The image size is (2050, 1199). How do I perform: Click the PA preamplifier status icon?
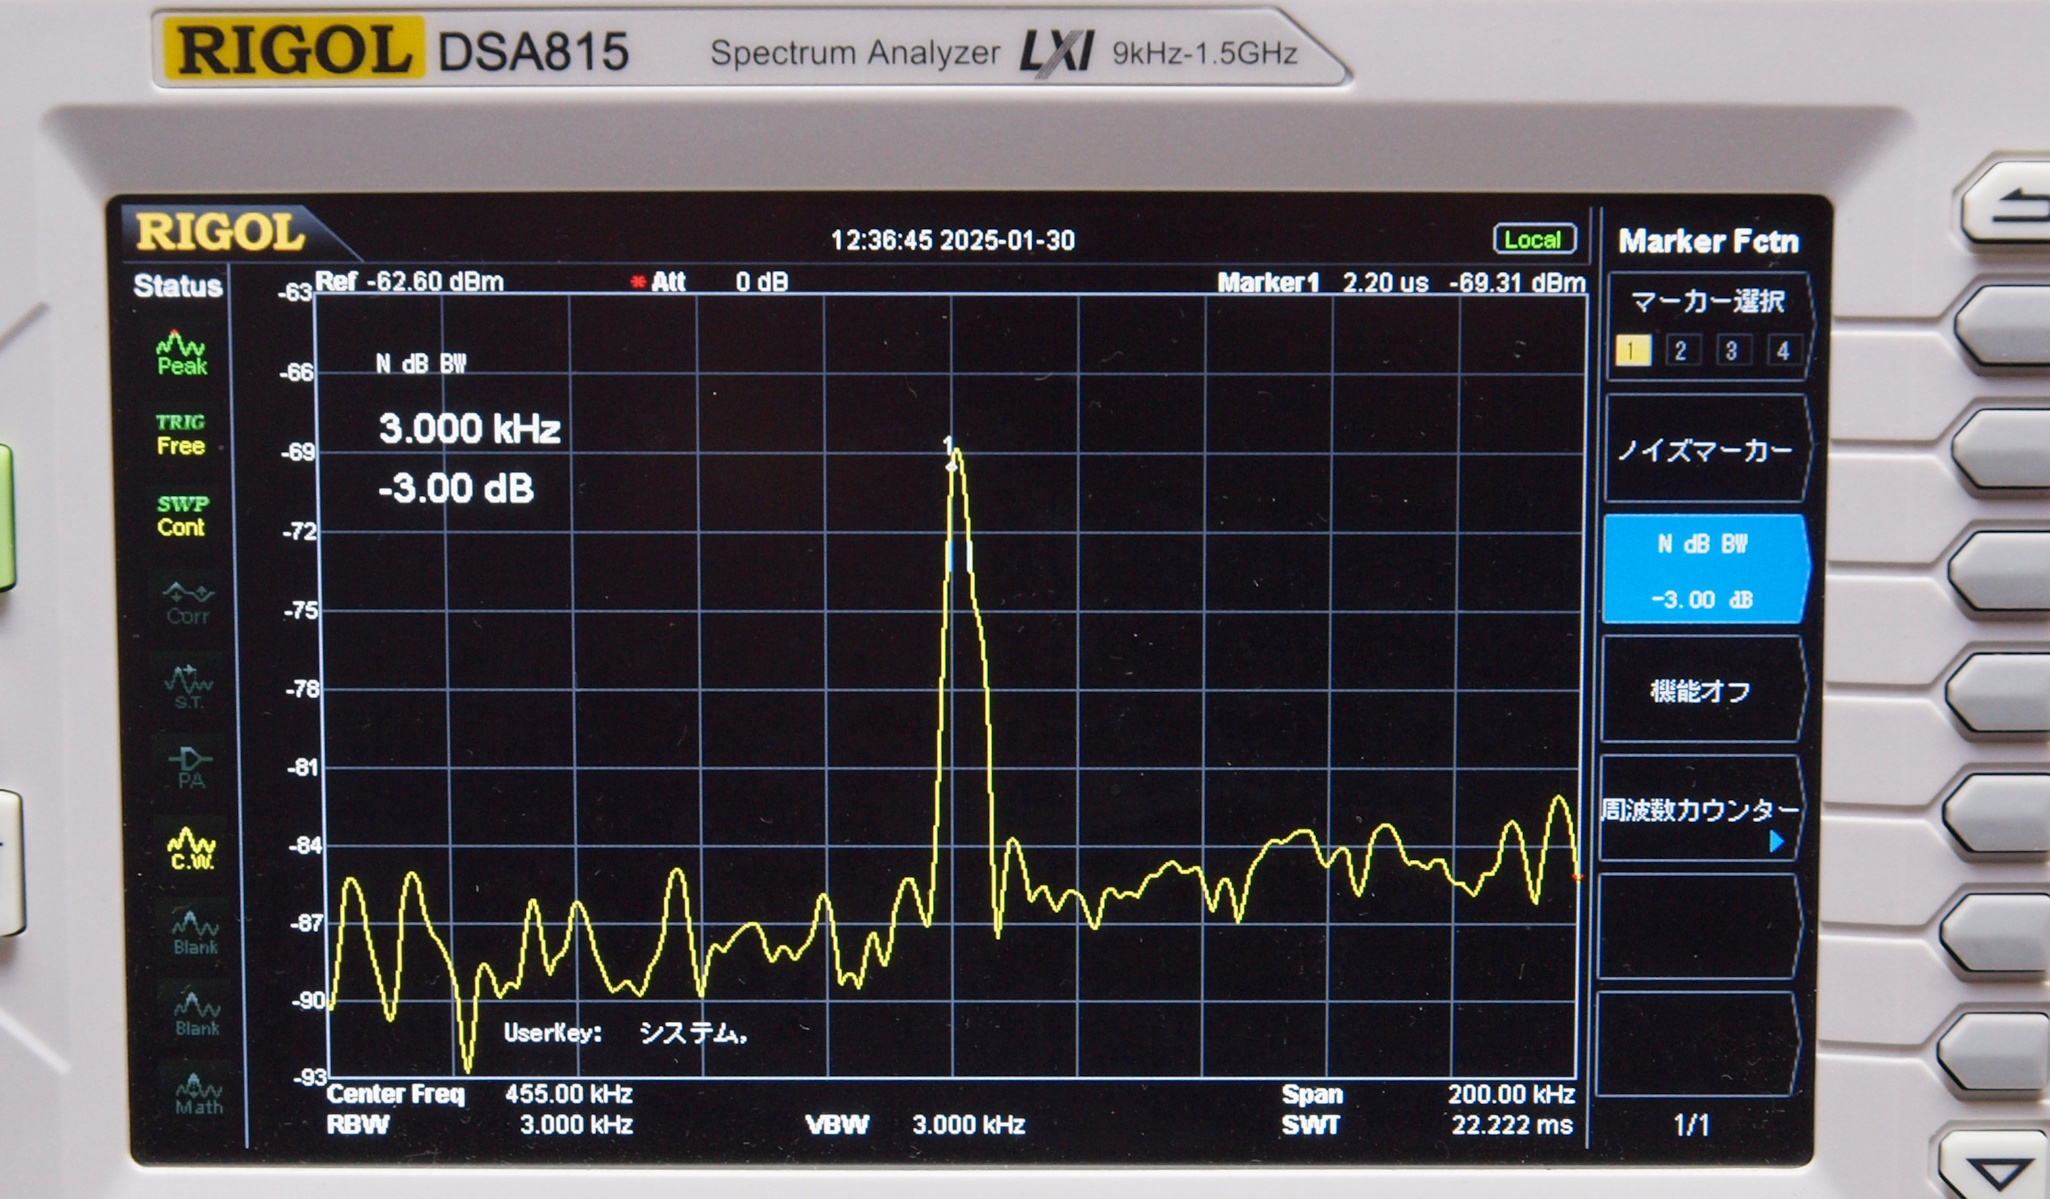[189, 768]
